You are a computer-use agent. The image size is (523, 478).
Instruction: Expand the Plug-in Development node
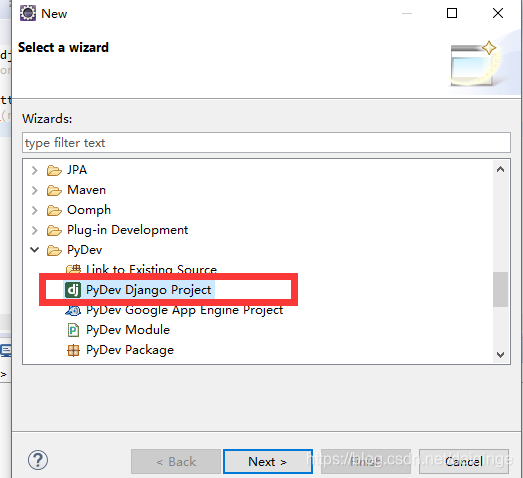[x=34, y=230]
